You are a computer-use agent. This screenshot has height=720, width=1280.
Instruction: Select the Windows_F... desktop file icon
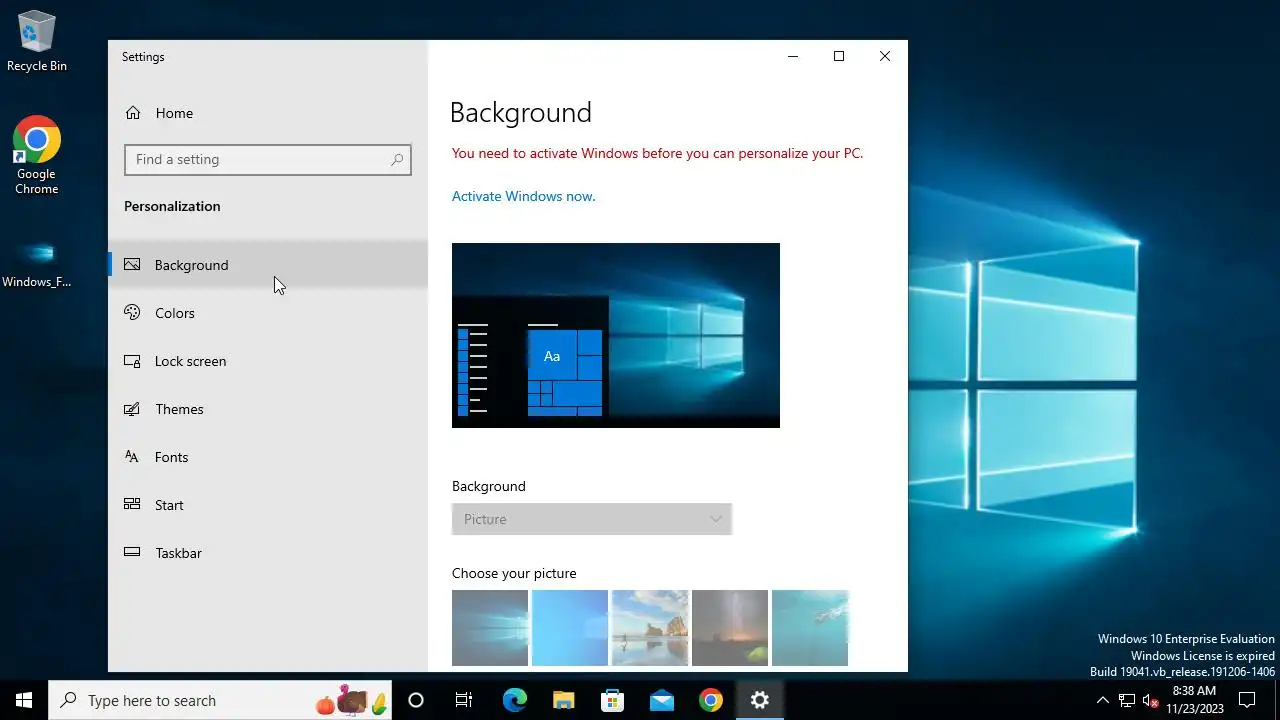pos(37,262)
